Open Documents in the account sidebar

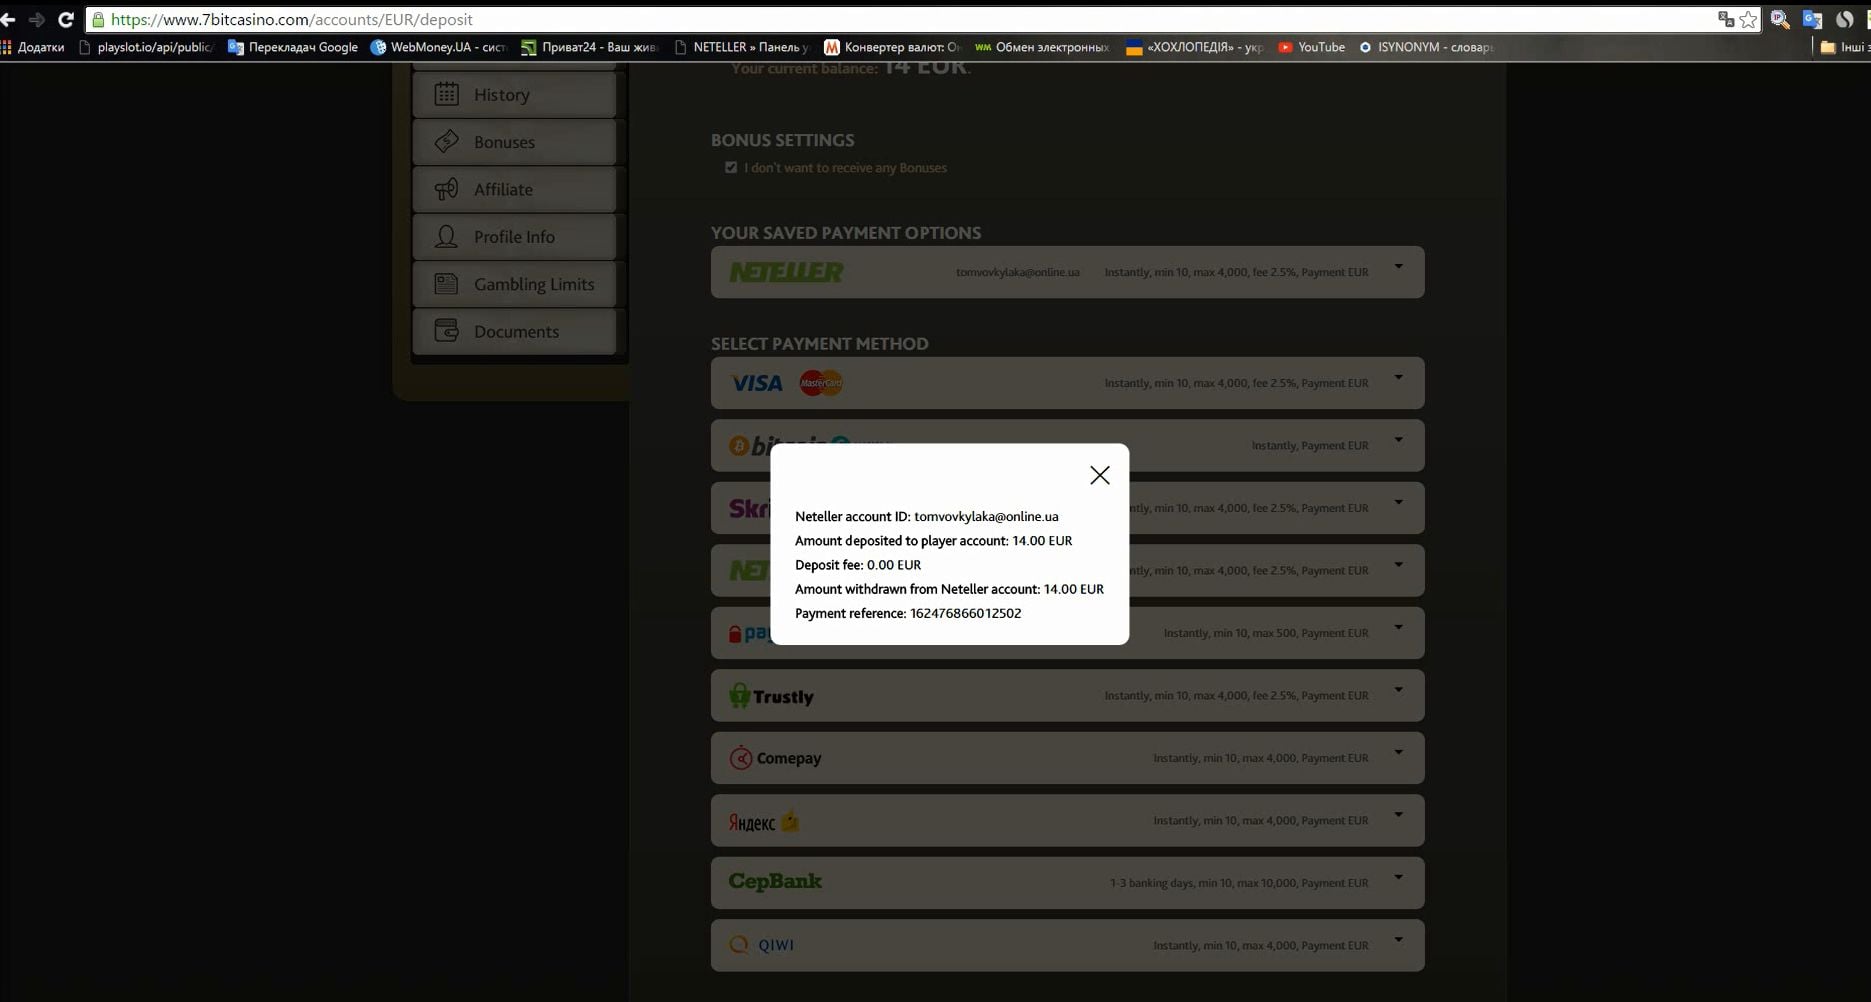point(514,332)
